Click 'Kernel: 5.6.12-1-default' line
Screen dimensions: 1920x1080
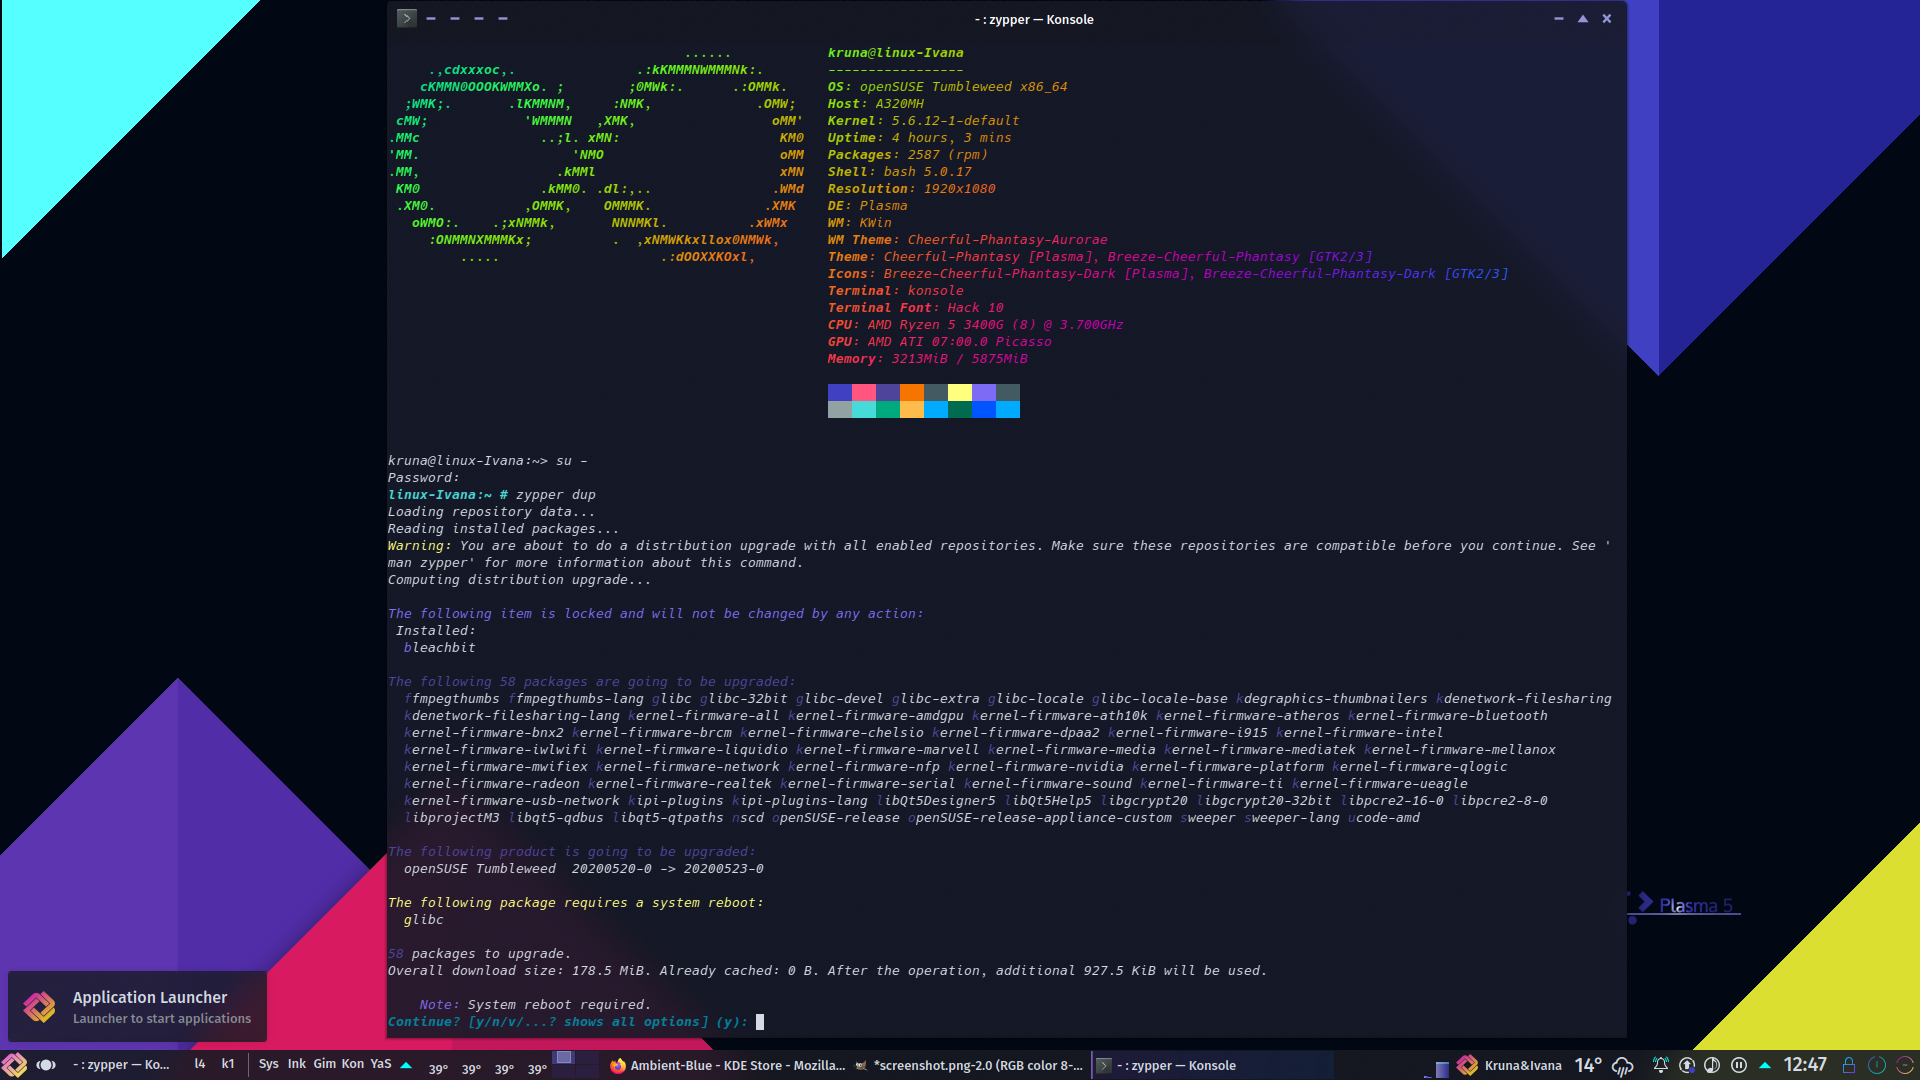(924, 121)
